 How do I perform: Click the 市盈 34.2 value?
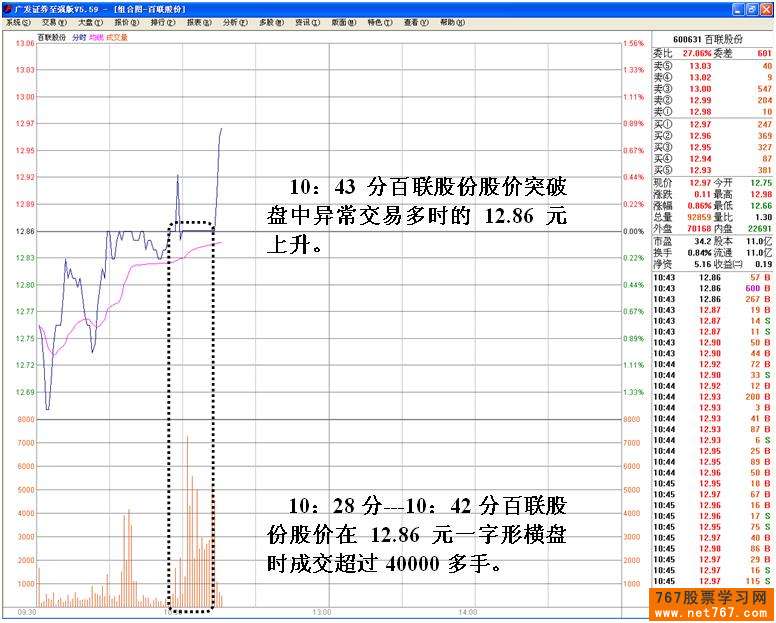click(x=703, y=241)
